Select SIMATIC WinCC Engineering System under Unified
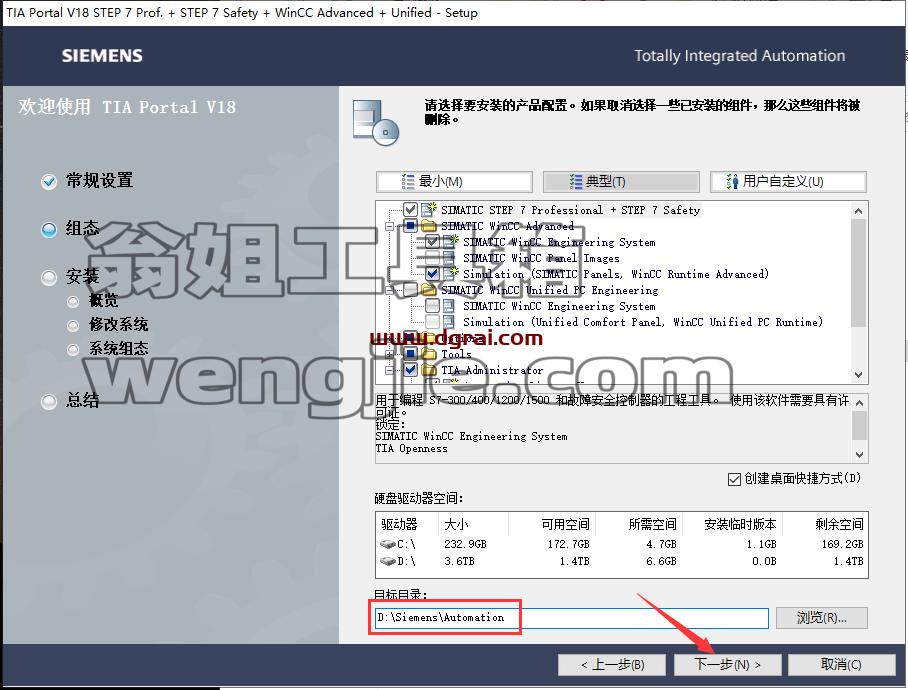This screenshot has height=690, width=908. 559,306
